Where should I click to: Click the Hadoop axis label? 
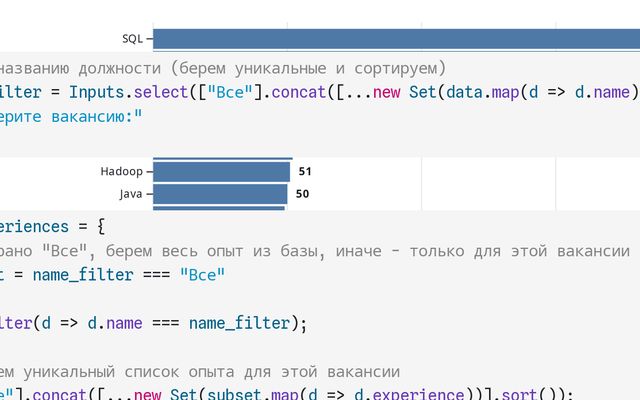point(120,171)
